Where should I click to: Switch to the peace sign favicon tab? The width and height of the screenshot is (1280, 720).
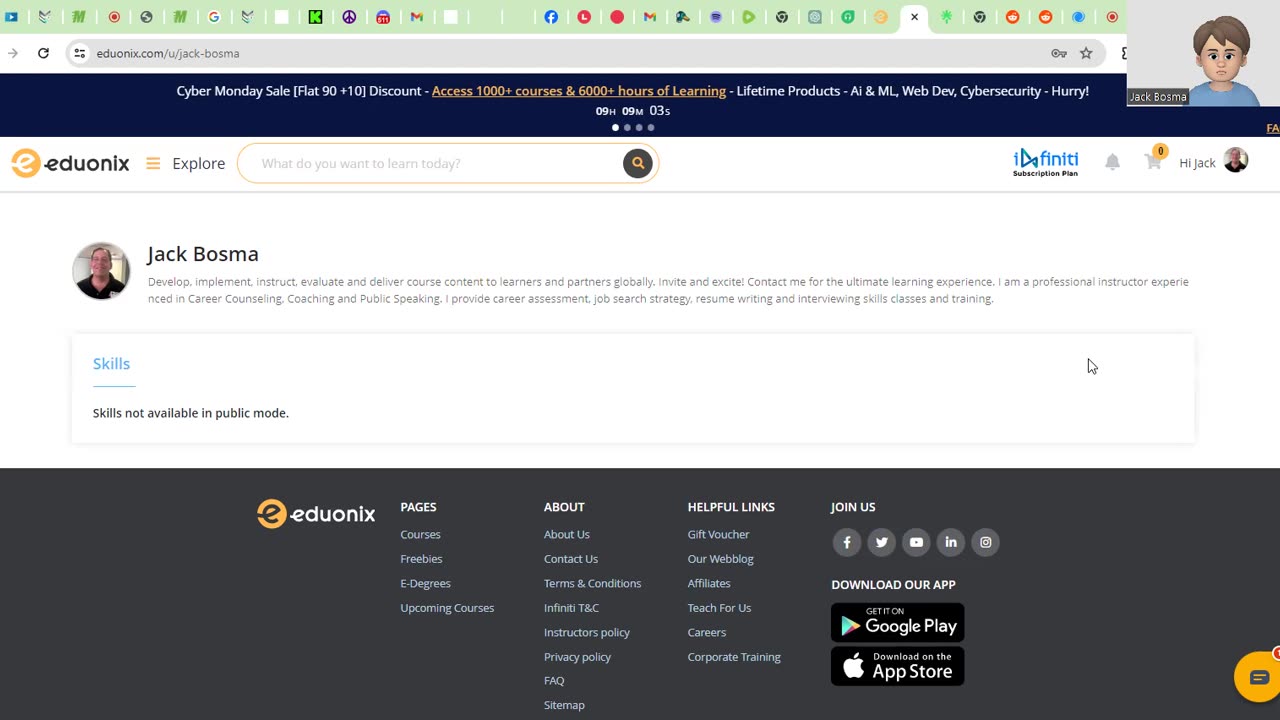(349, 17)
